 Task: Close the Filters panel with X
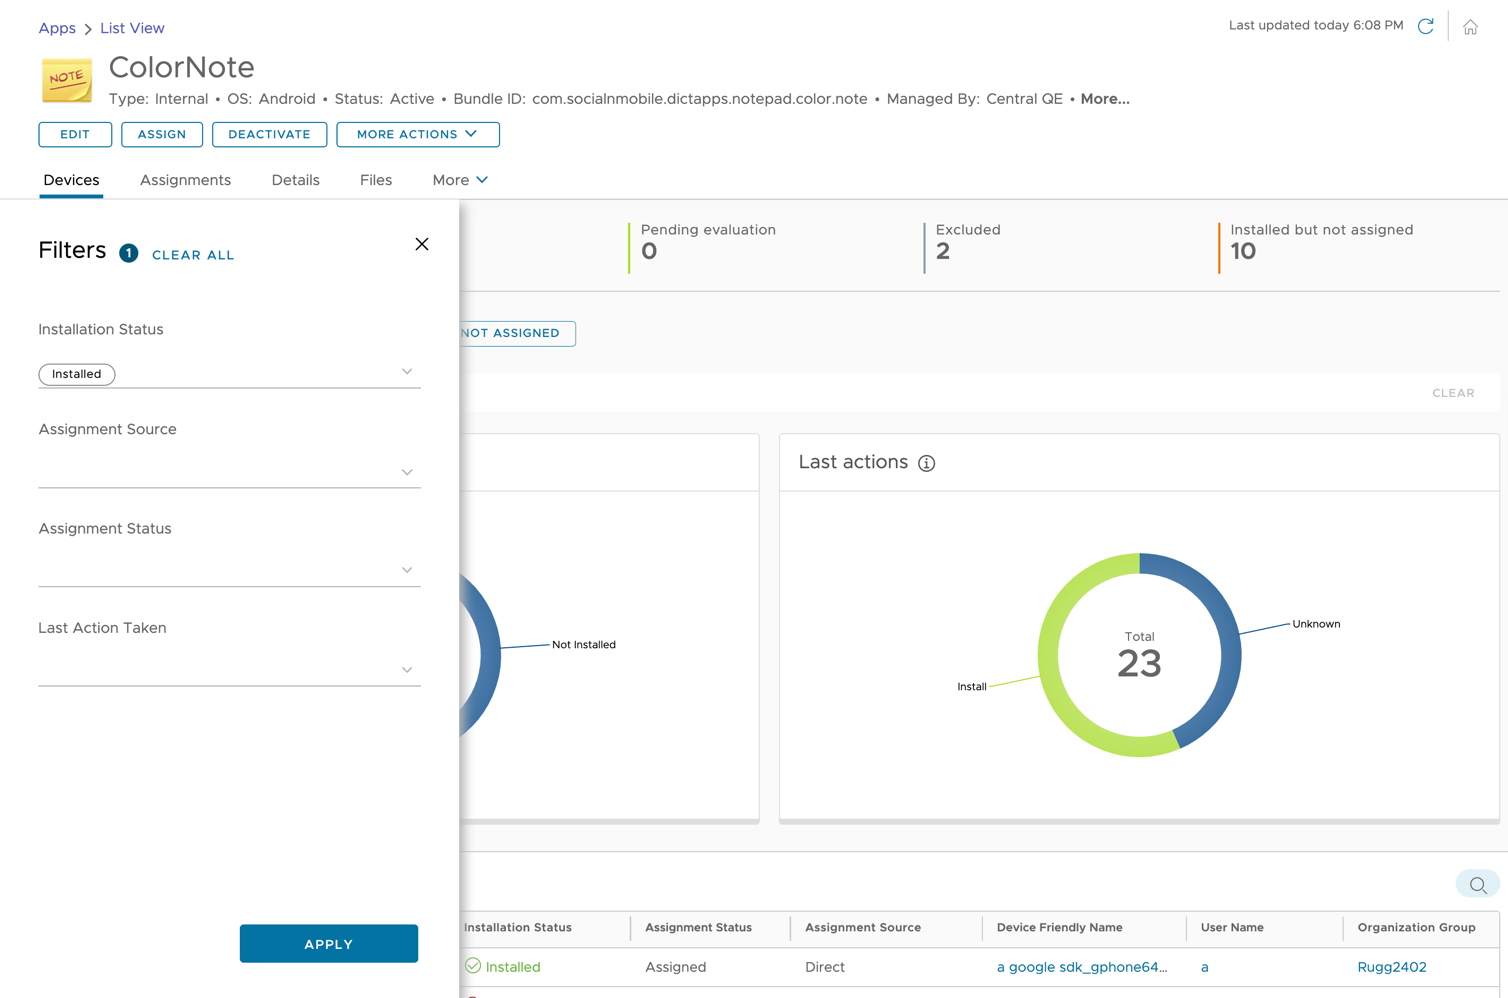pyautogui.click(x=422, y=245)
